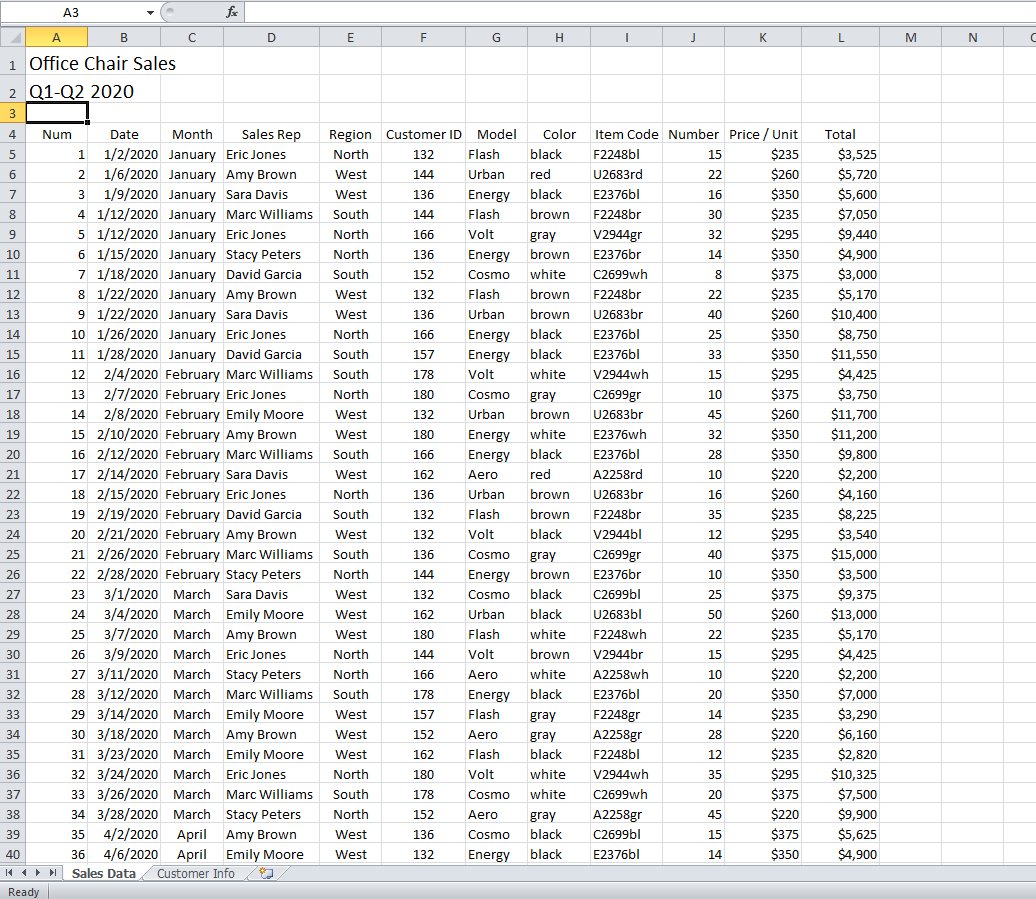
Task: Click the 'Customer ID' header cell
Action: coord(424,135)
